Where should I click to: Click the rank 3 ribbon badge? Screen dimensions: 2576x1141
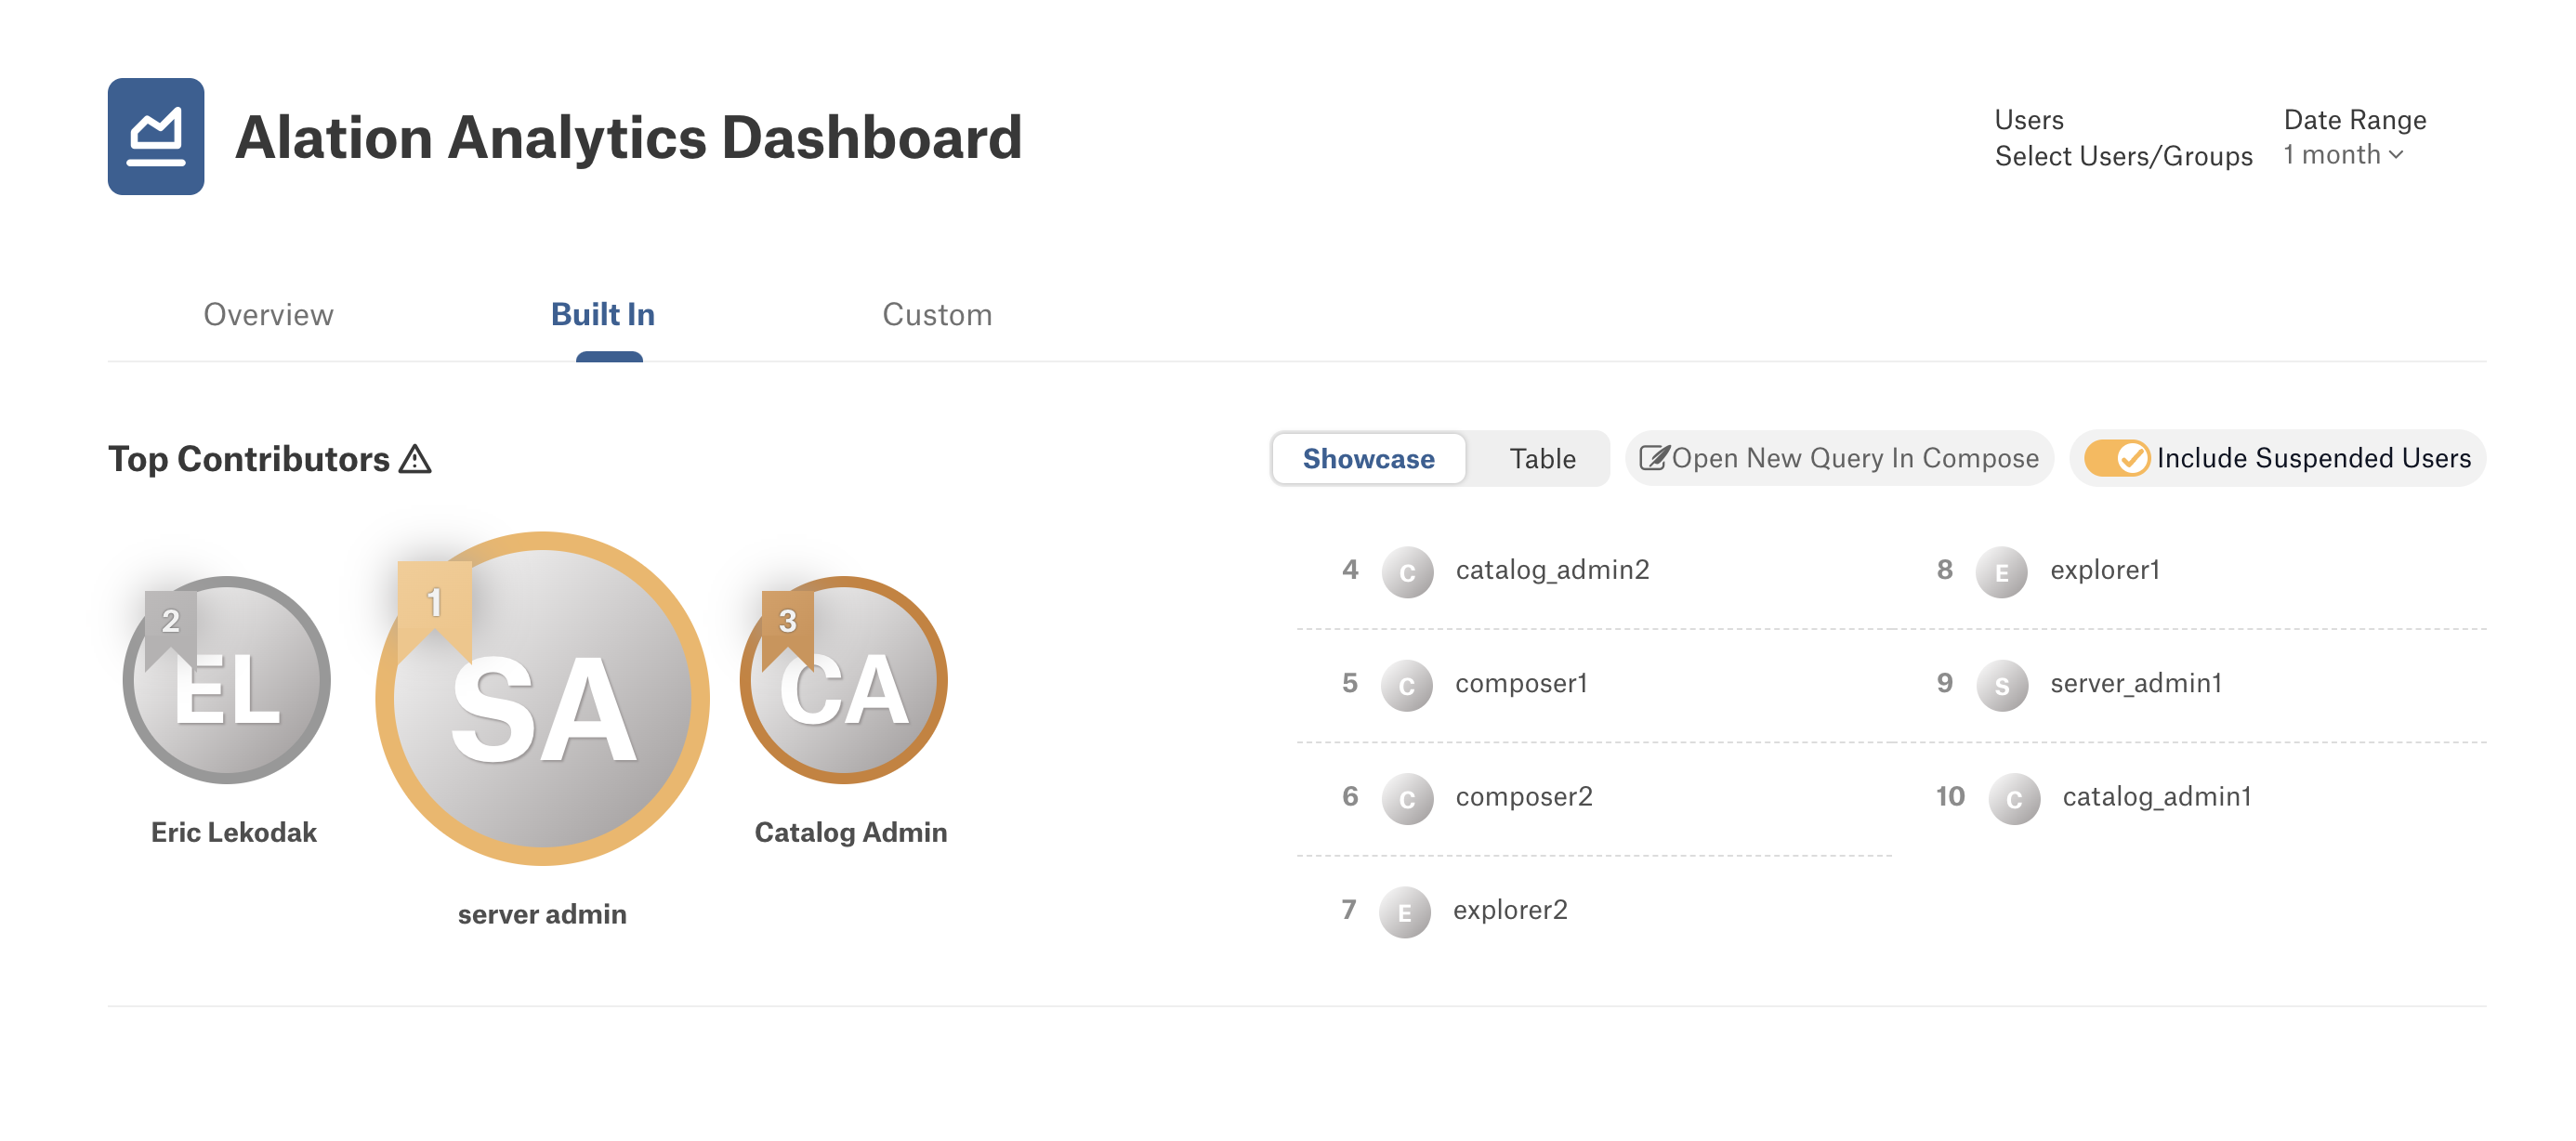788,630
